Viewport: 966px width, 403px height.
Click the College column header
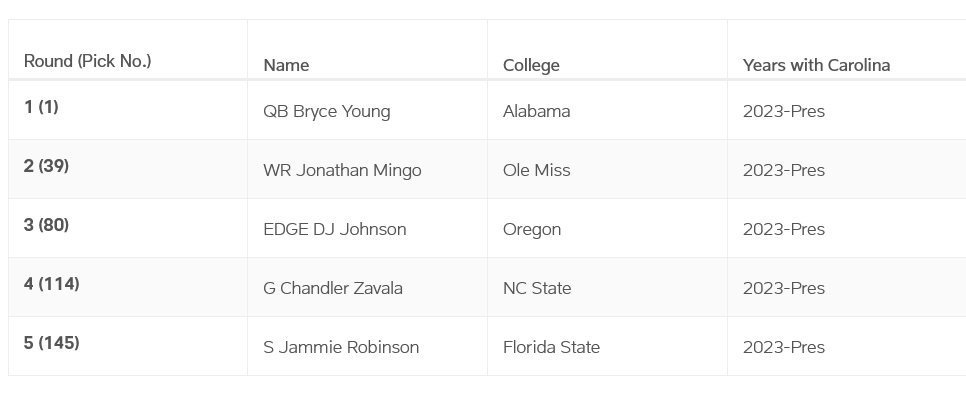[531, 65]
